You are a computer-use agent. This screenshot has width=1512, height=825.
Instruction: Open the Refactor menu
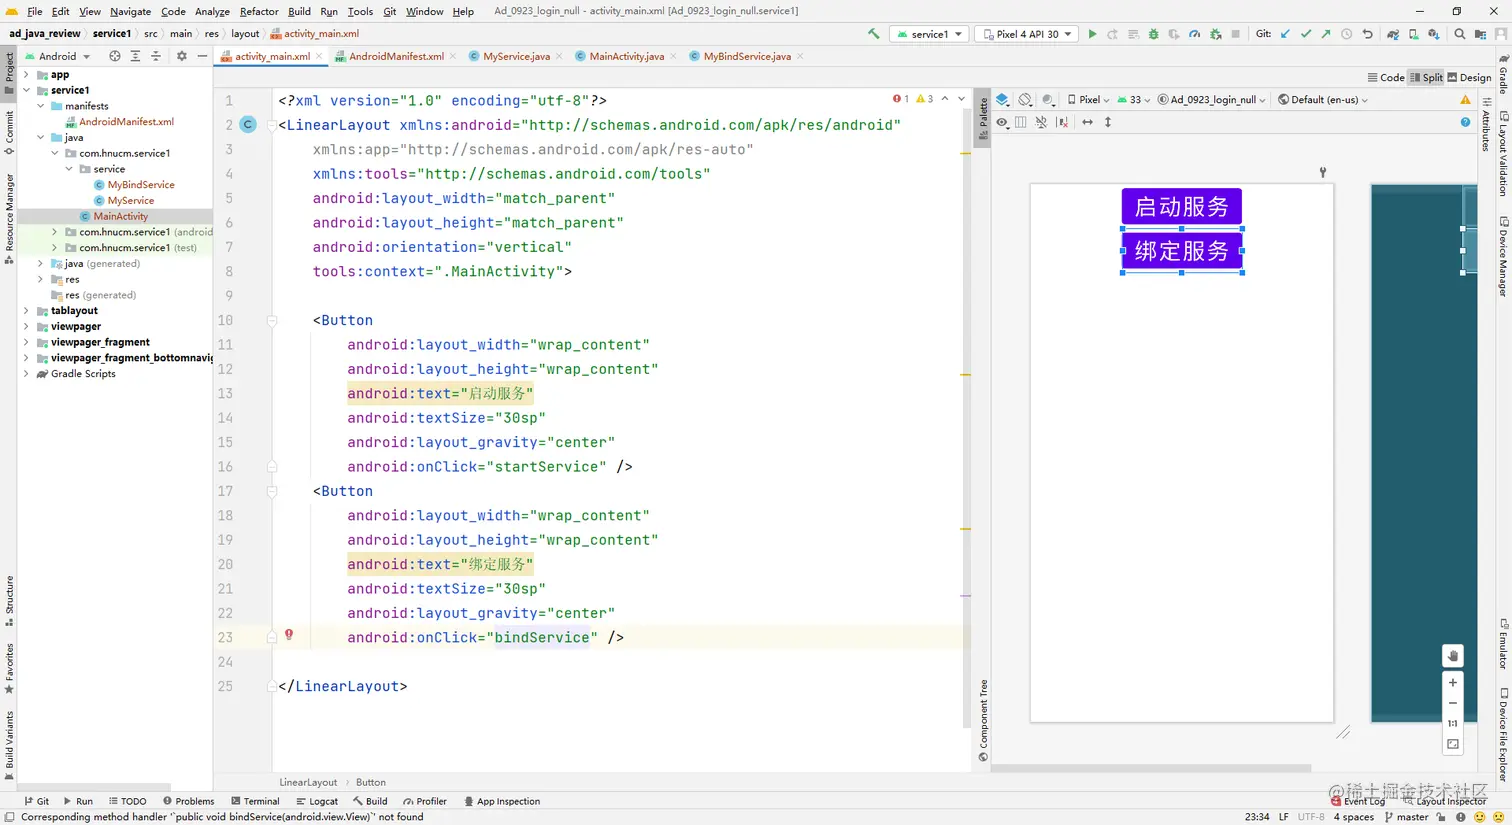pos(259,11)
